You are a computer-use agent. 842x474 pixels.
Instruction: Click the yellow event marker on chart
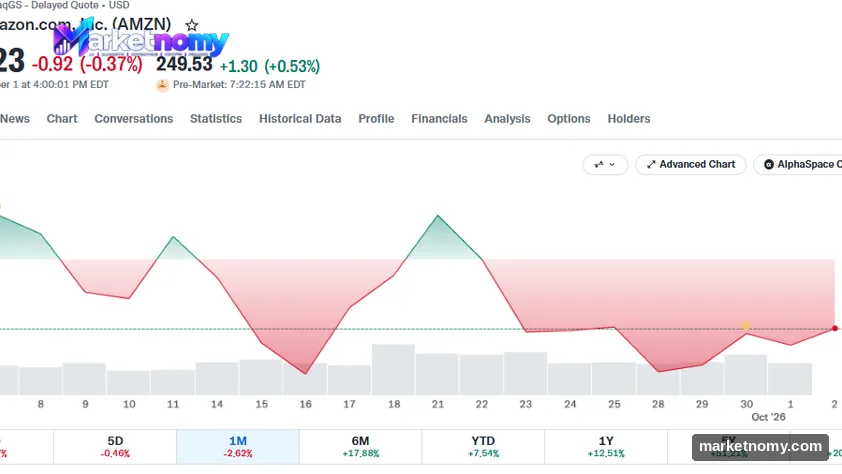(746, 326)
